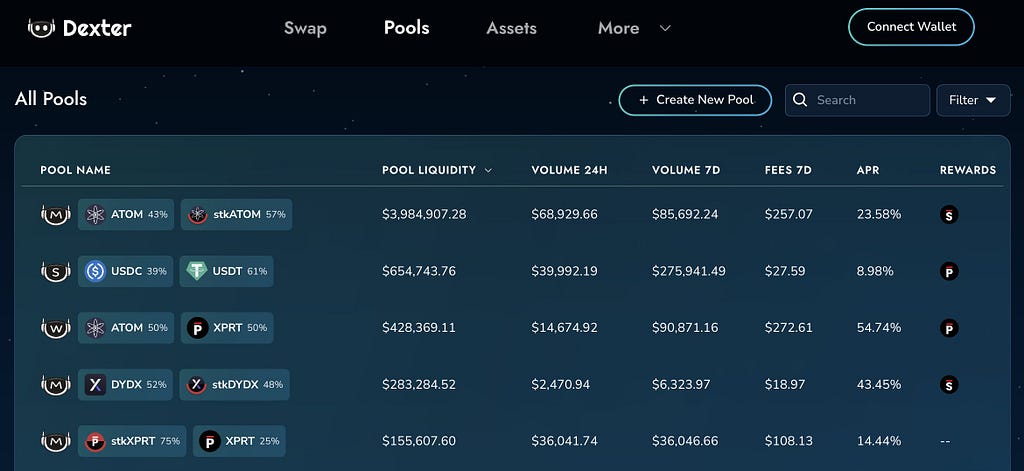Open the Pools tab

[x=406, y=27]
